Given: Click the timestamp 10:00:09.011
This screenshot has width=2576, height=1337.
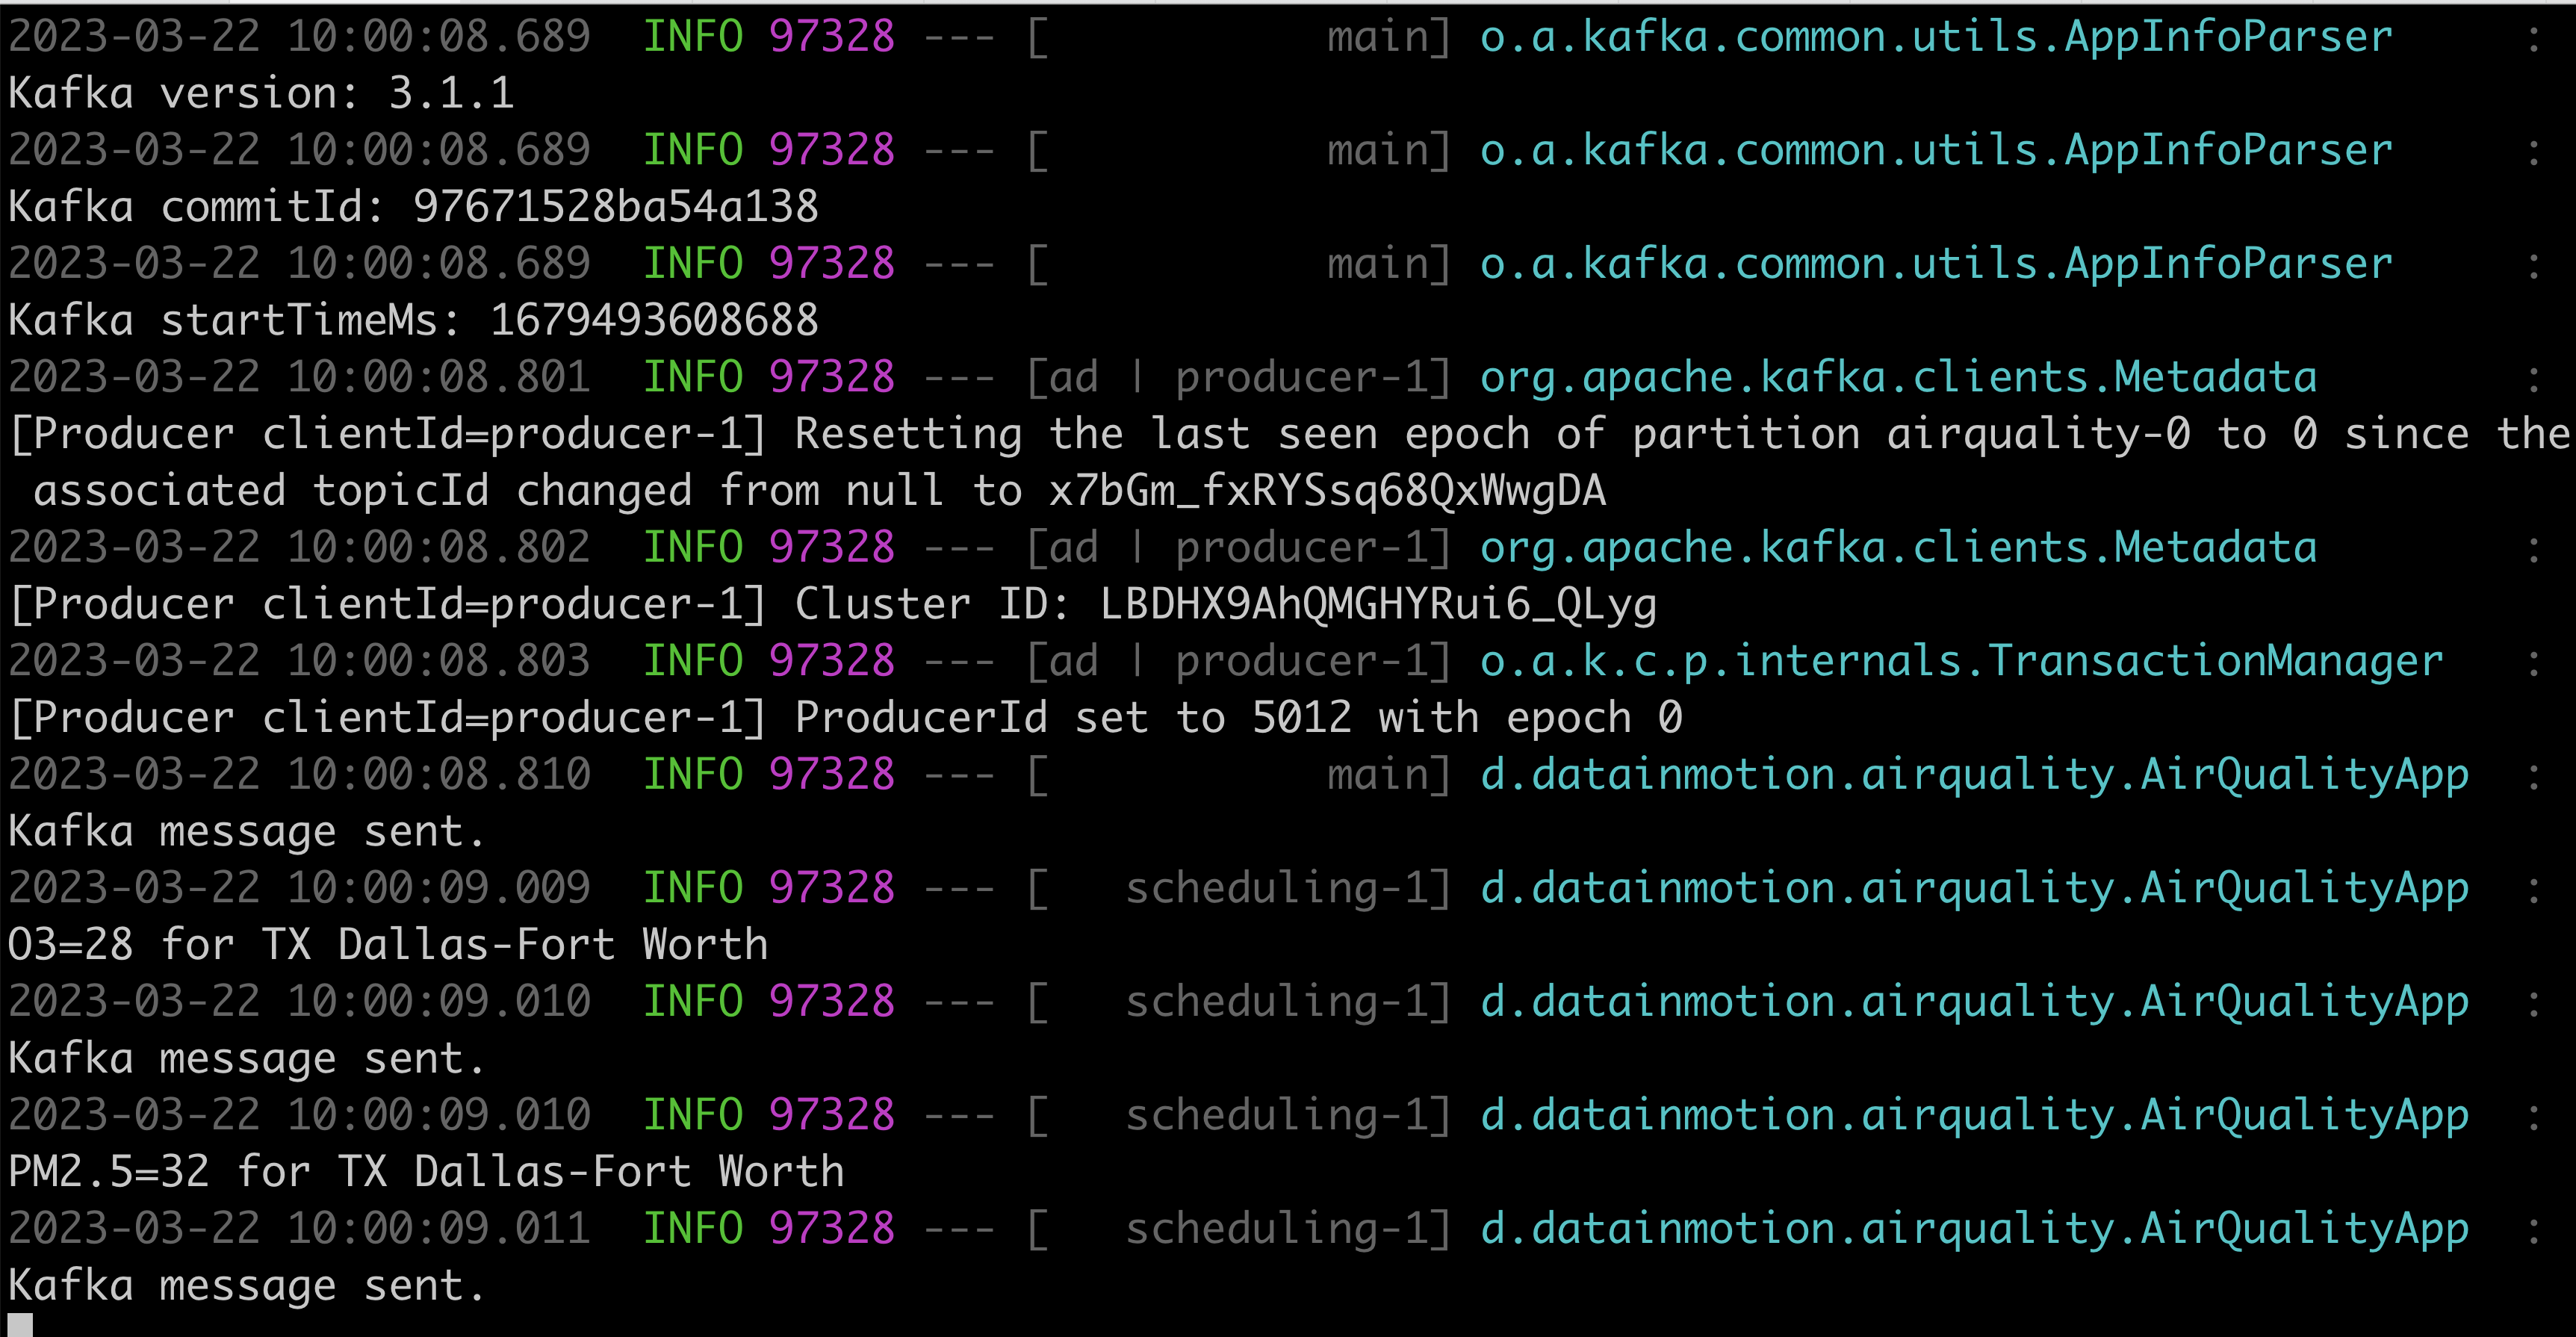Looking at the screenshot, I should click(x=438, y=1229).
